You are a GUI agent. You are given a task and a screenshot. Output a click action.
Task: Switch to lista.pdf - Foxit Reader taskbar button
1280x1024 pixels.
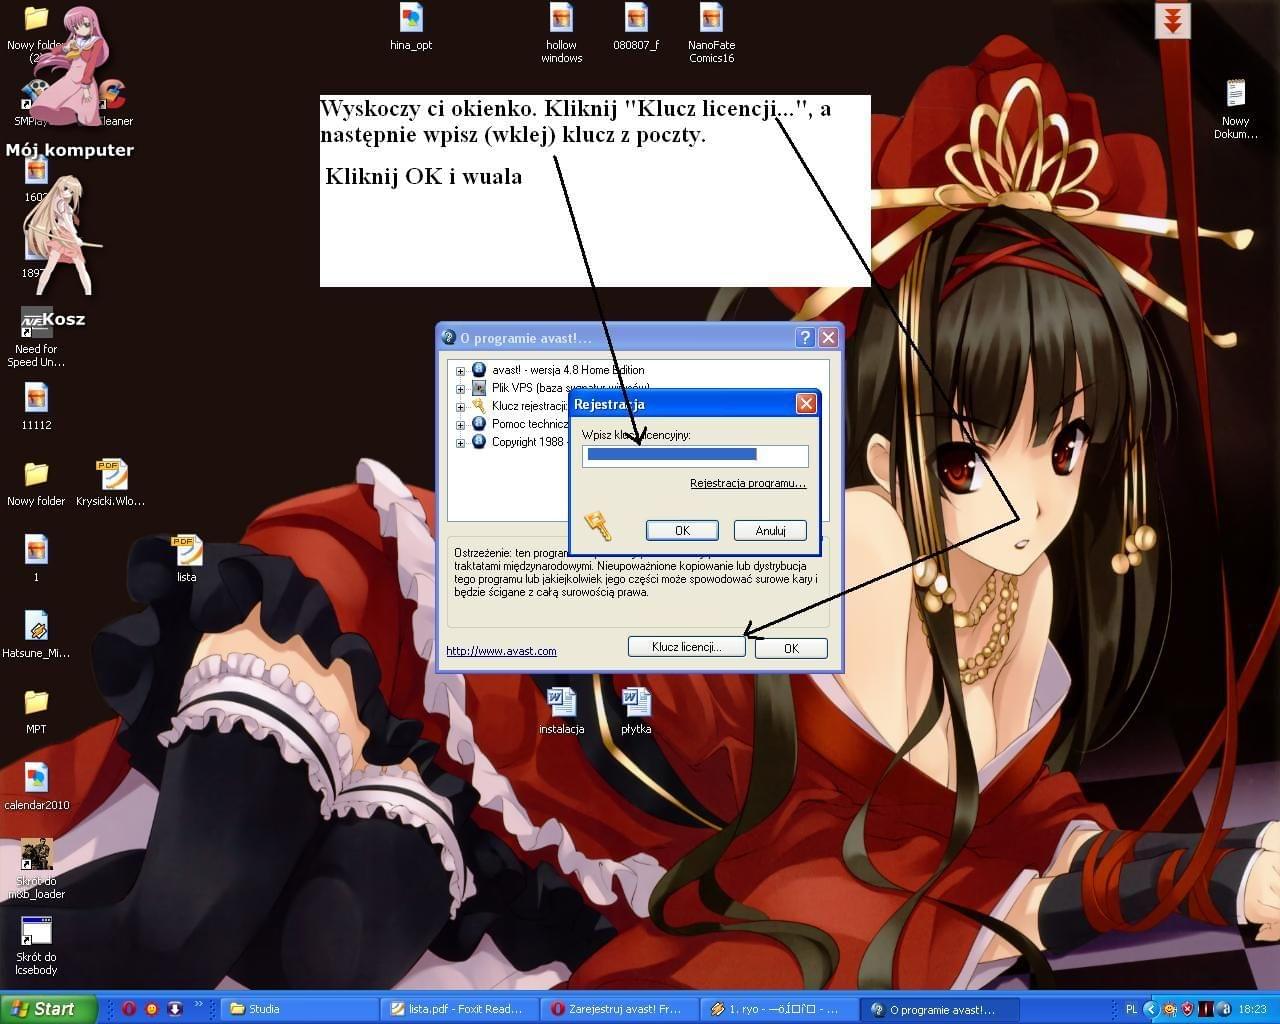(459, 1009)
